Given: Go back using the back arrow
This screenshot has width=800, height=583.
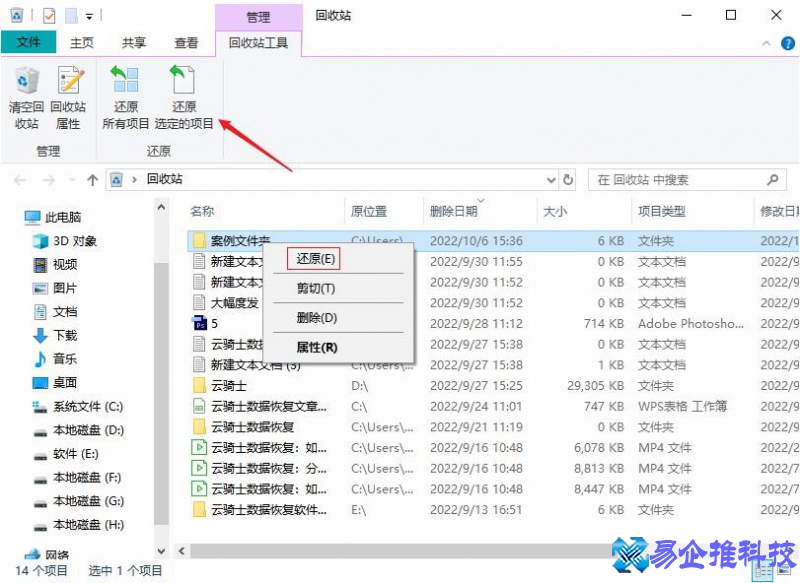Looking at the screenshot, I should [x=18, y=179].
